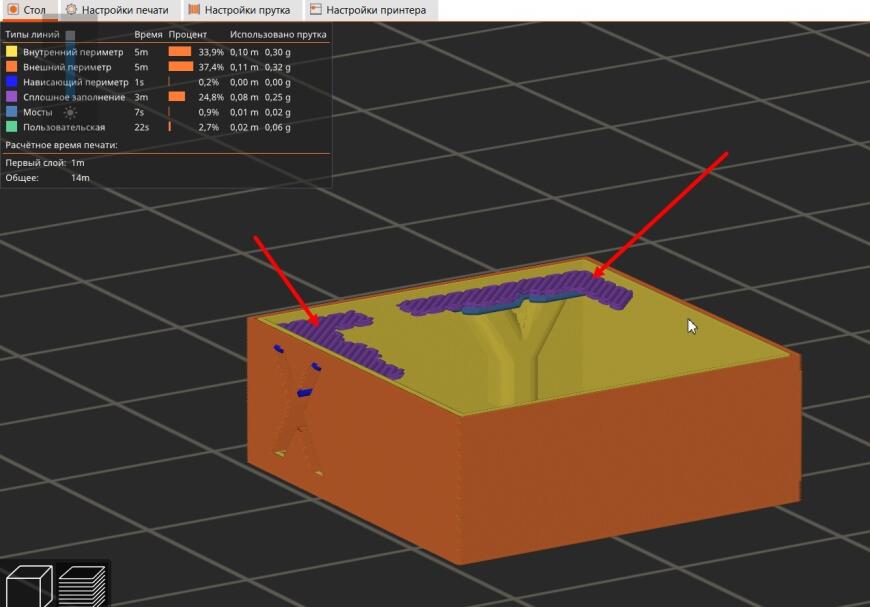Click the purple Сплошное заполнение color swatch
The height and width of the screenshot is (607, 870).
click(12, 97)
